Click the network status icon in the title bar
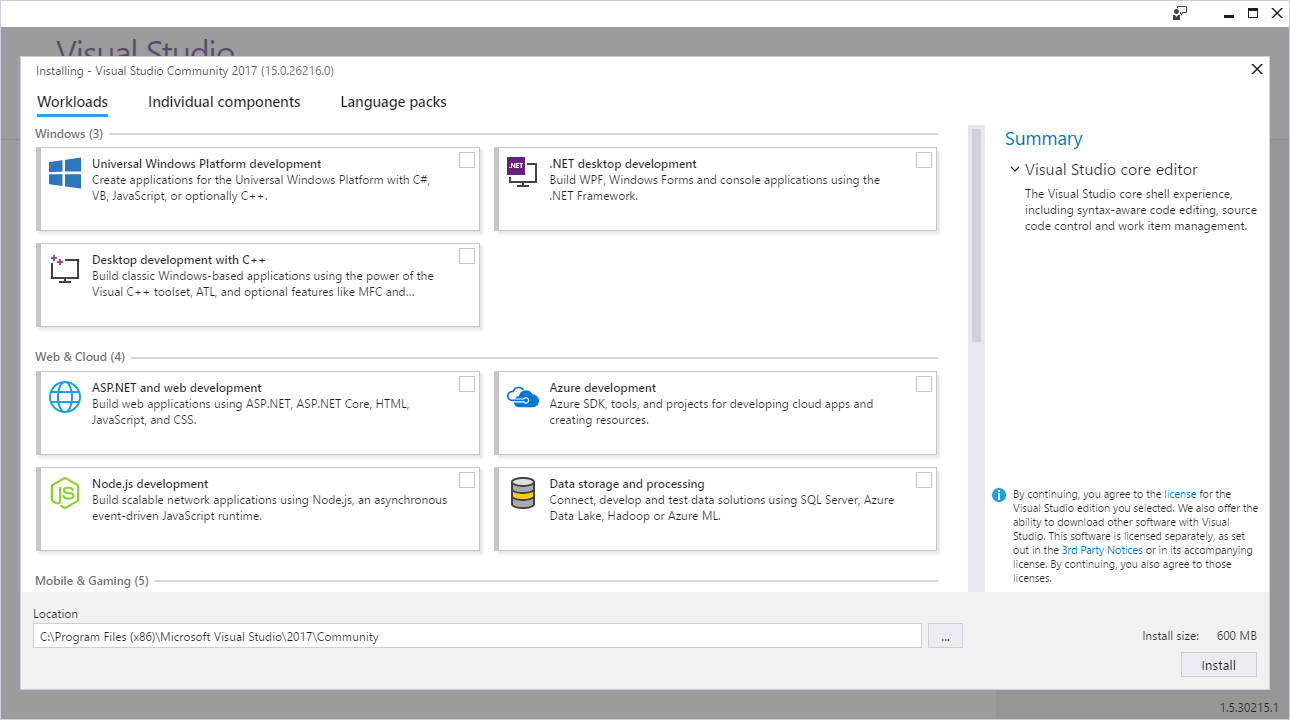 click(x=1180, y=13)
